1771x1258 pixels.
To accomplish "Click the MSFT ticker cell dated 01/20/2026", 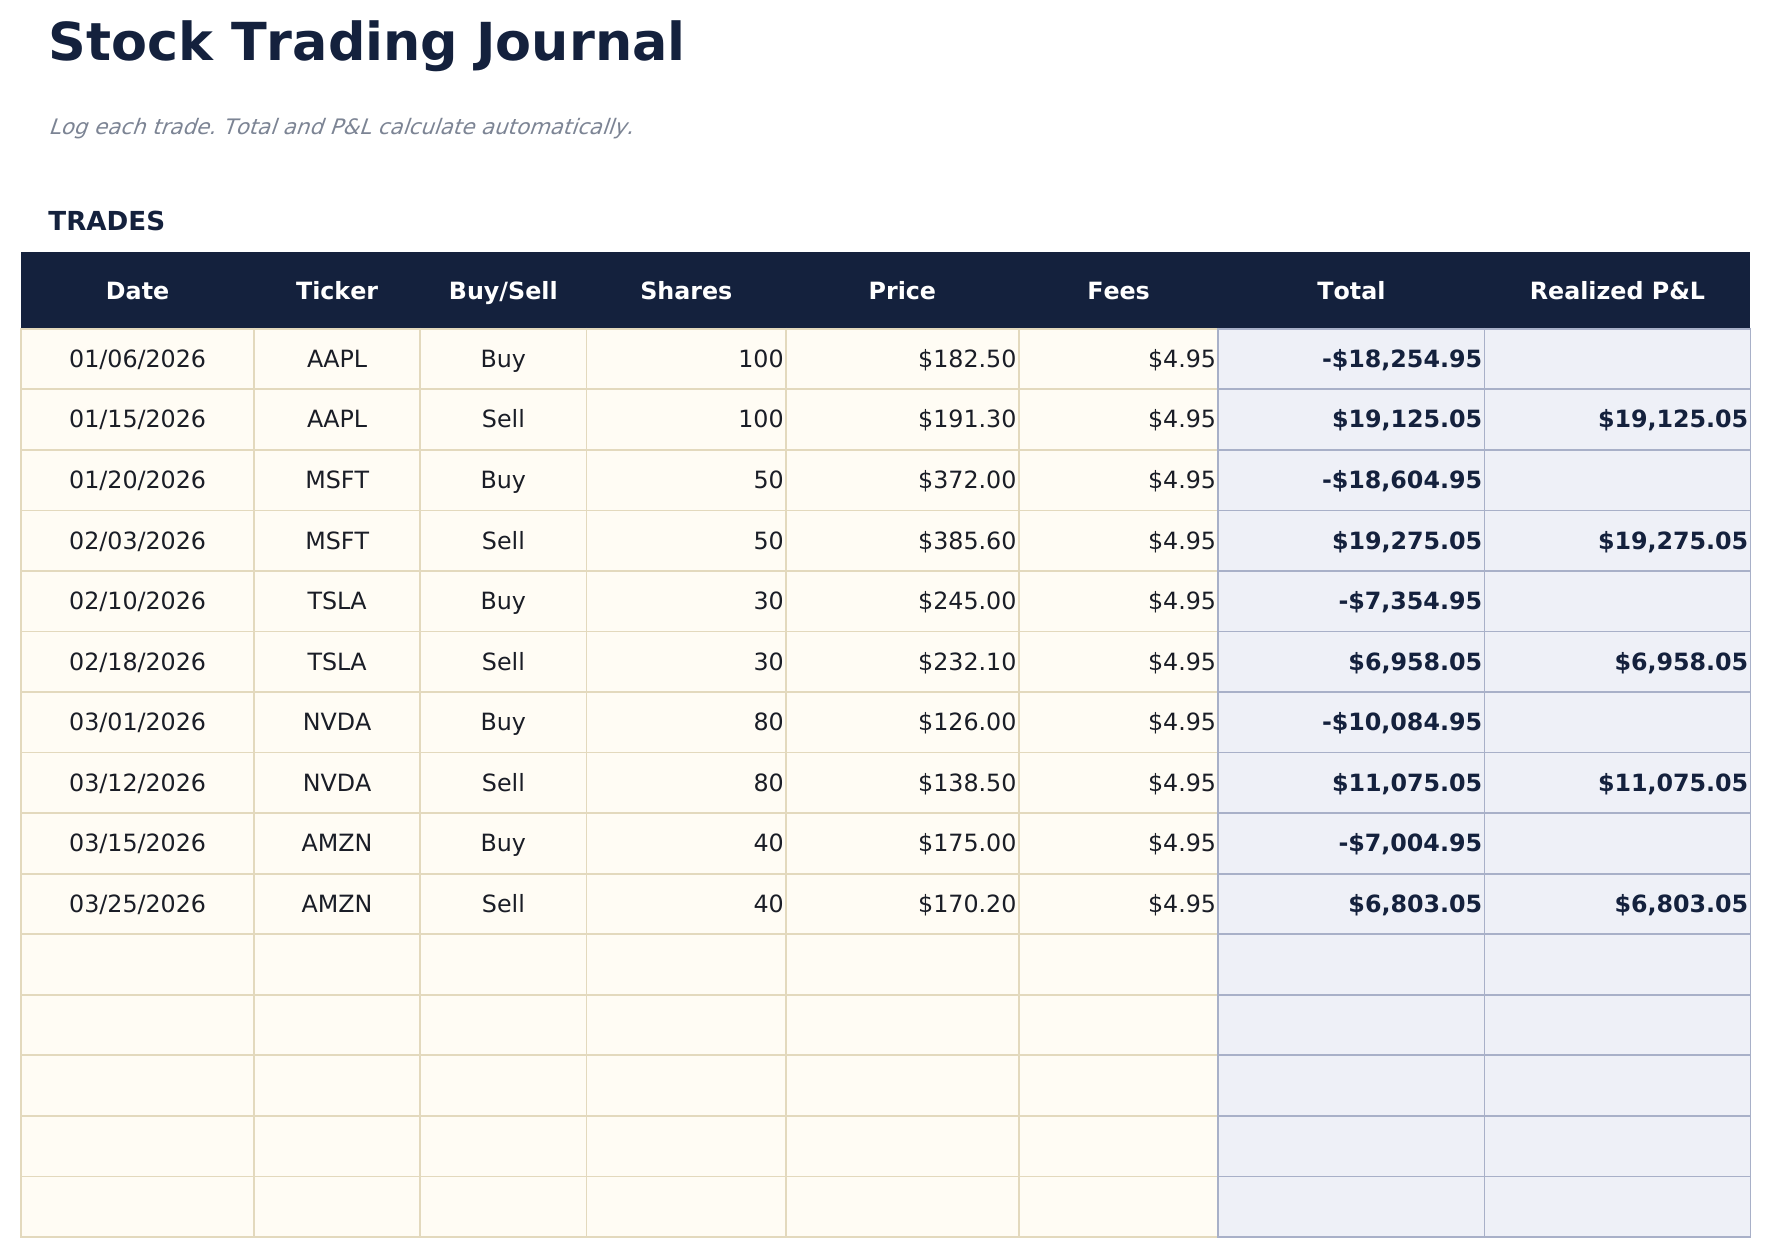I will pyautogui.click(x=337, y=480).
